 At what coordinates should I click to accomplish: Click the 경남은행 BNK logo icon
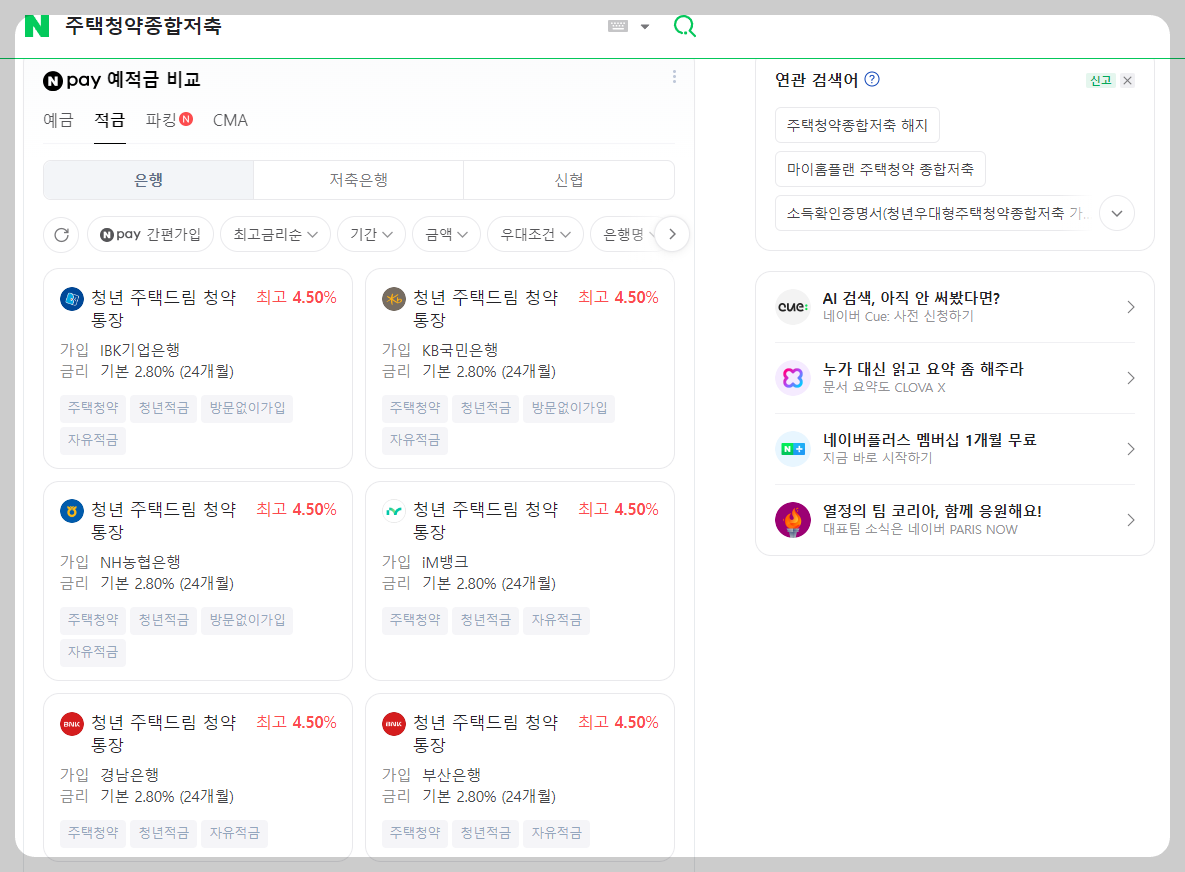(72, 724)
